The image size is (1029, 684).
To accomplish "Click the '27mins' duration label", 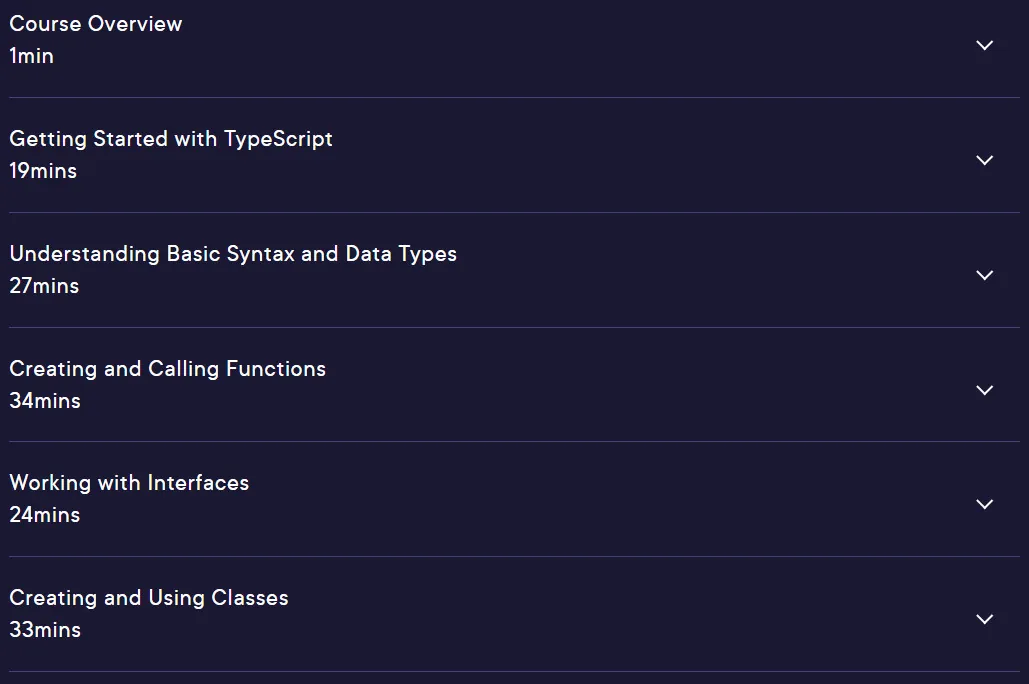I will [44, 286].
